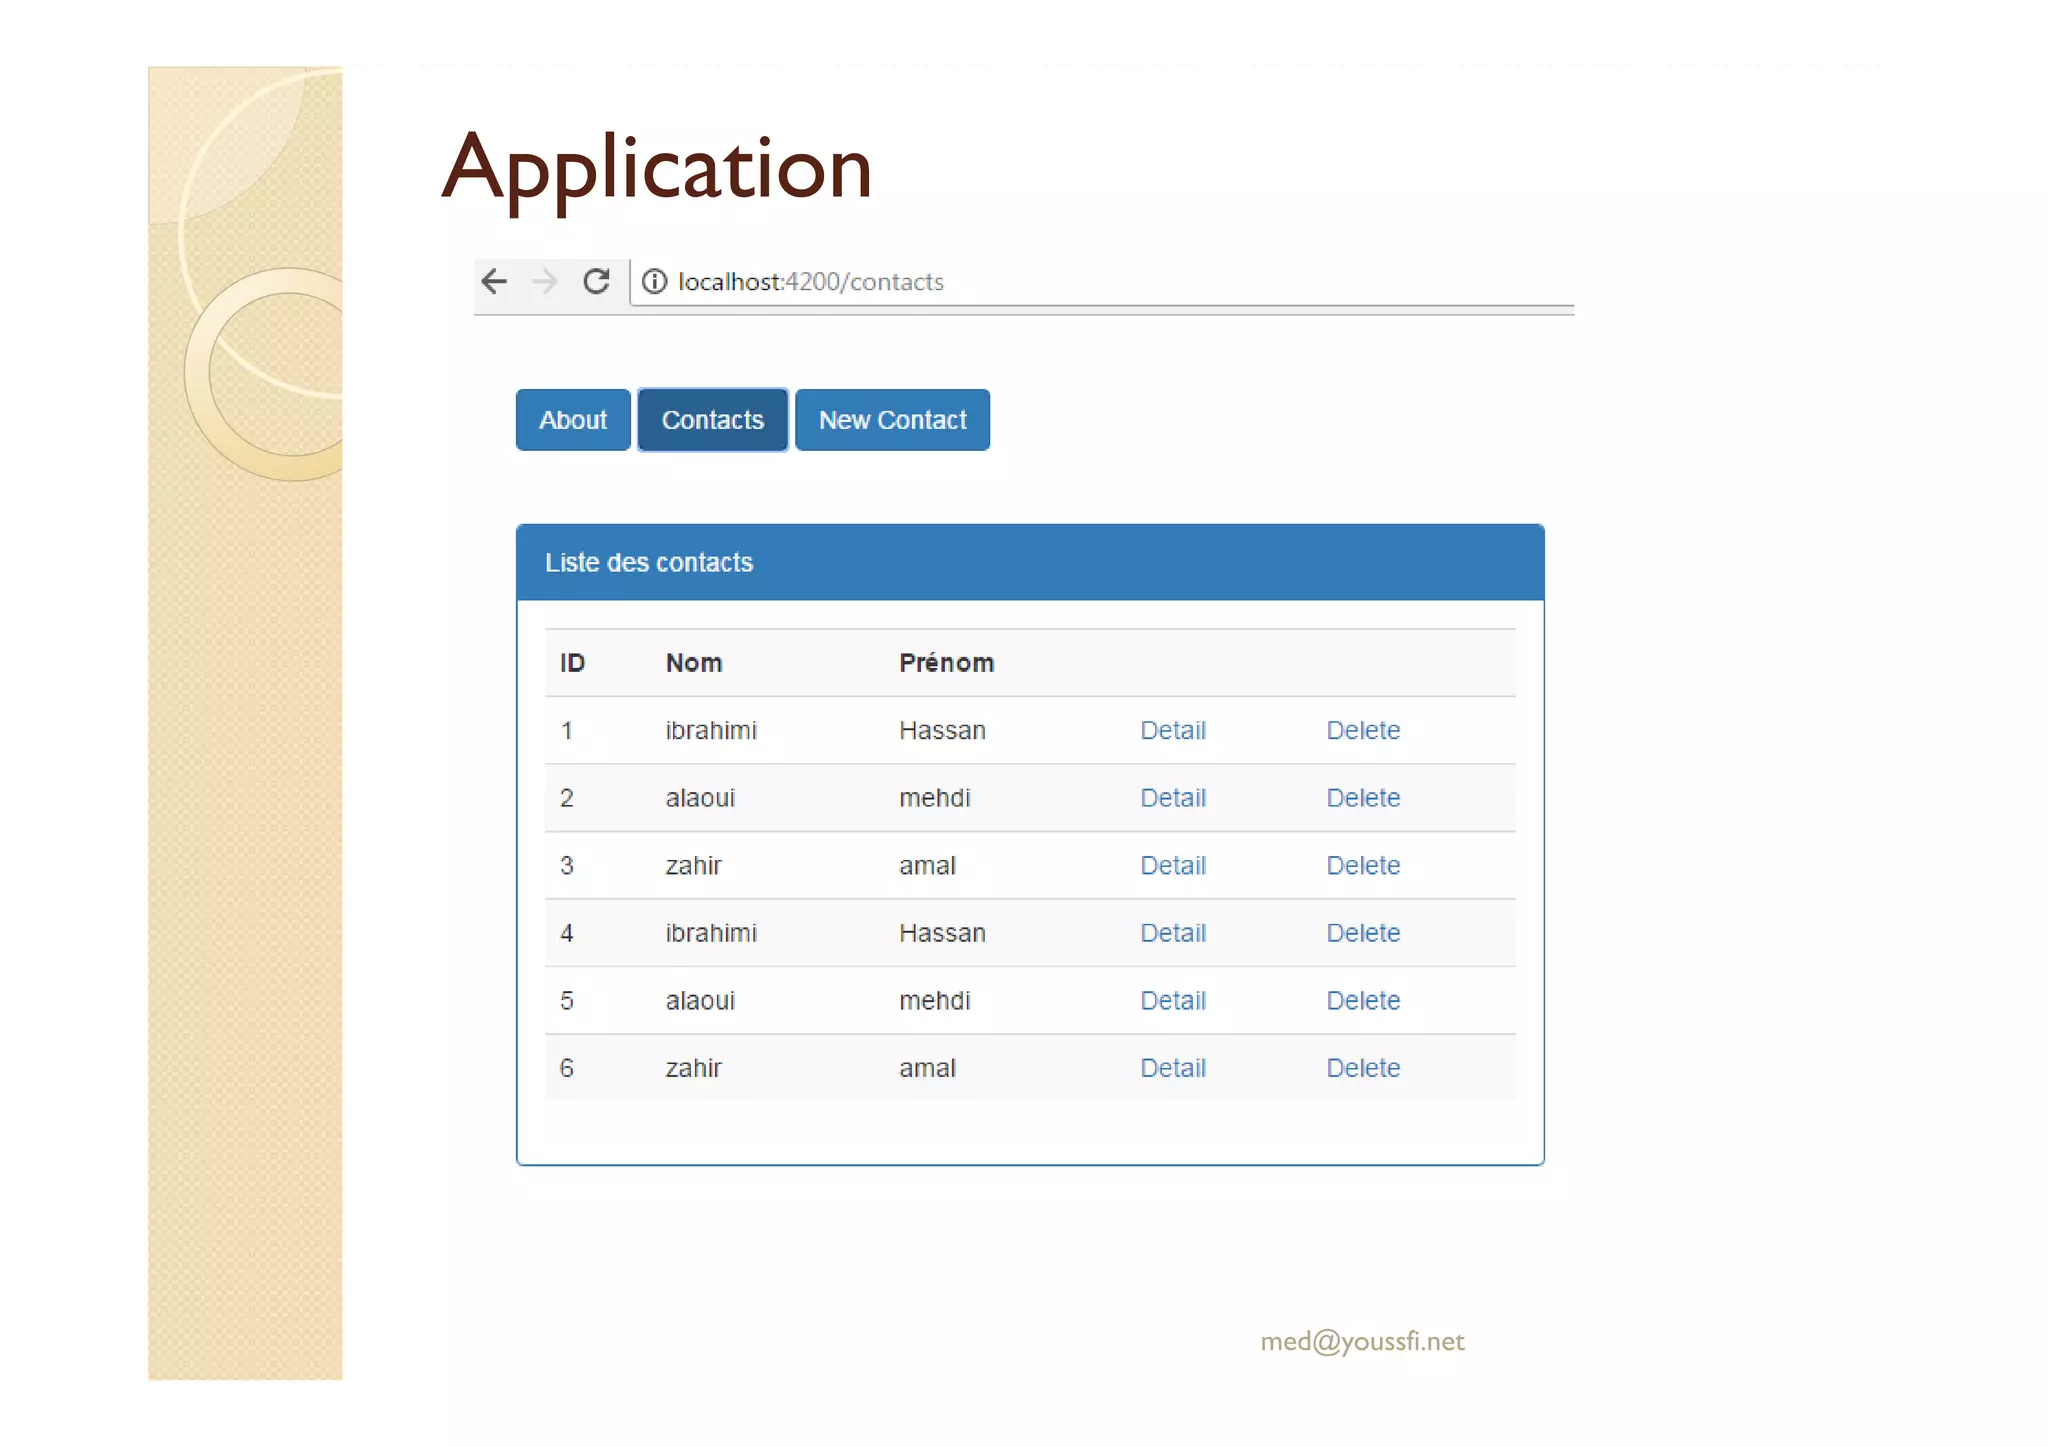Delete contact ID 1 ibrahimi
2048x1447 pixels.
pyautogui.click(x=1363, y=730)
